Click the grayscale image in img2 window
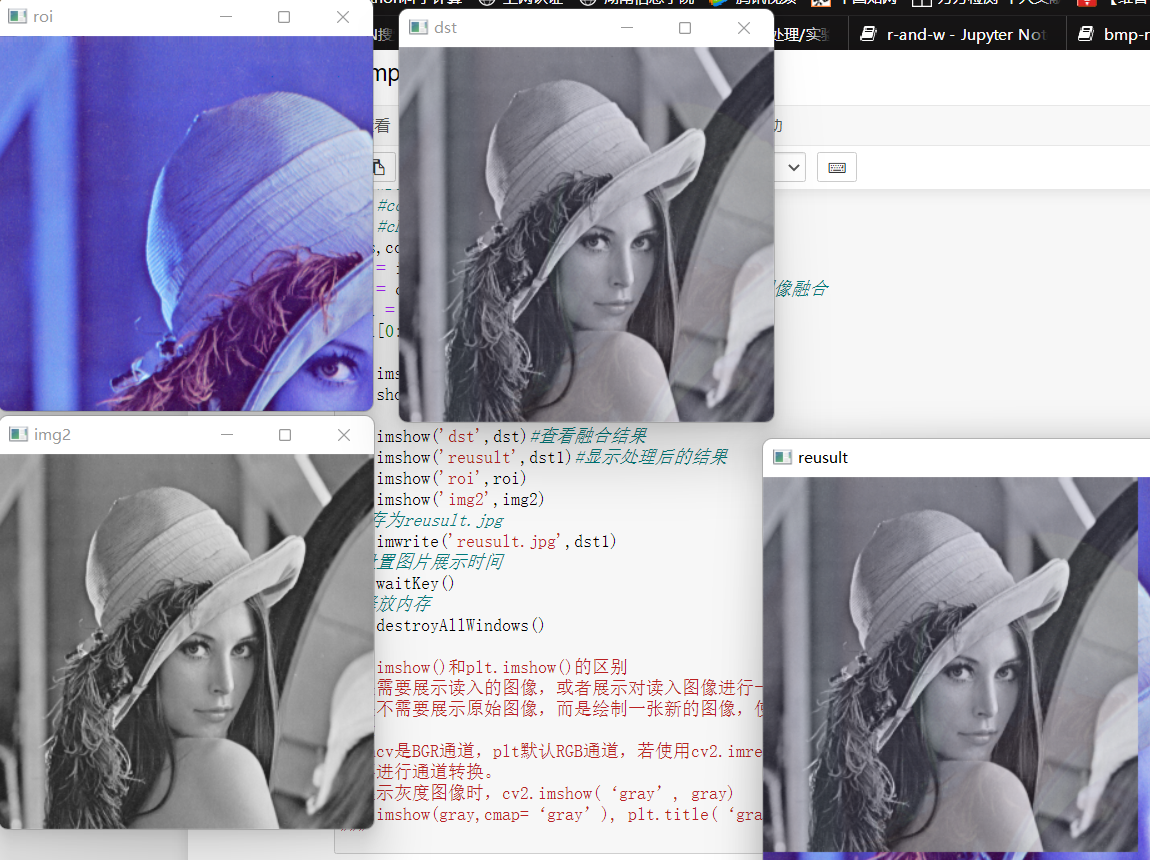Image resolution: width=1150 pixels, height=860 pixels. tap(187, 642)
